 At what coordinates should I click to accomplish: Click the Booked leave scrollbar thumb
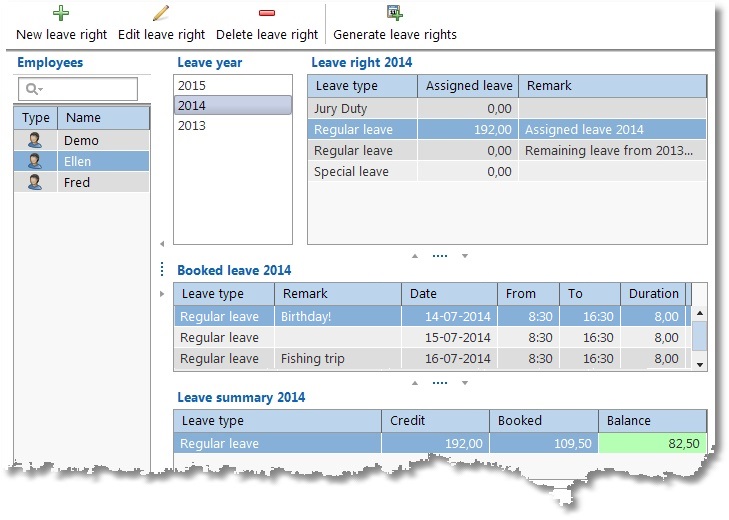(x=700, y=336)
